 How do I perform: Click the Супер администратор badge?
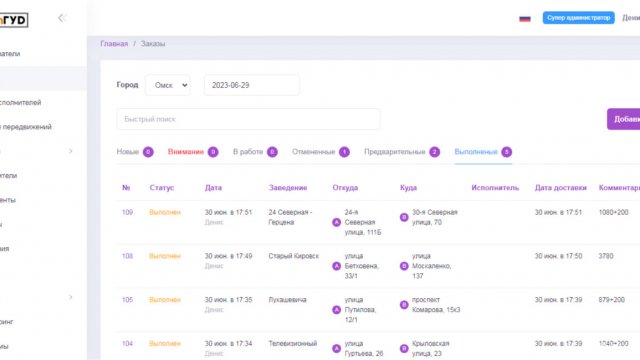(578, 18)
